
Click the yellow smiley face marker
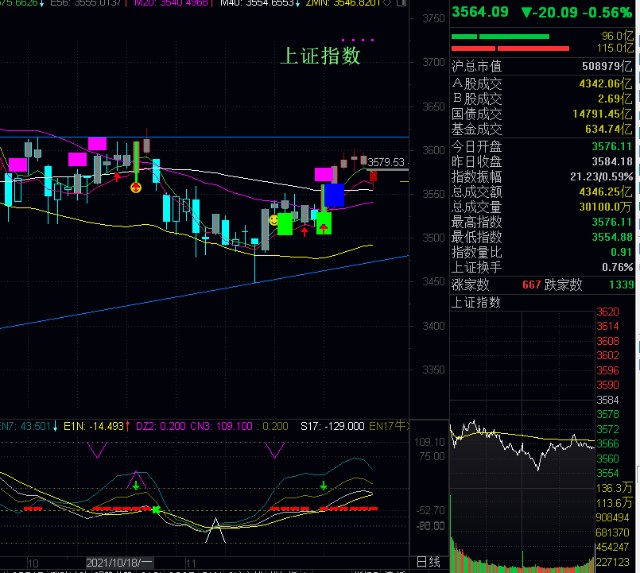(x=274, y=221)
